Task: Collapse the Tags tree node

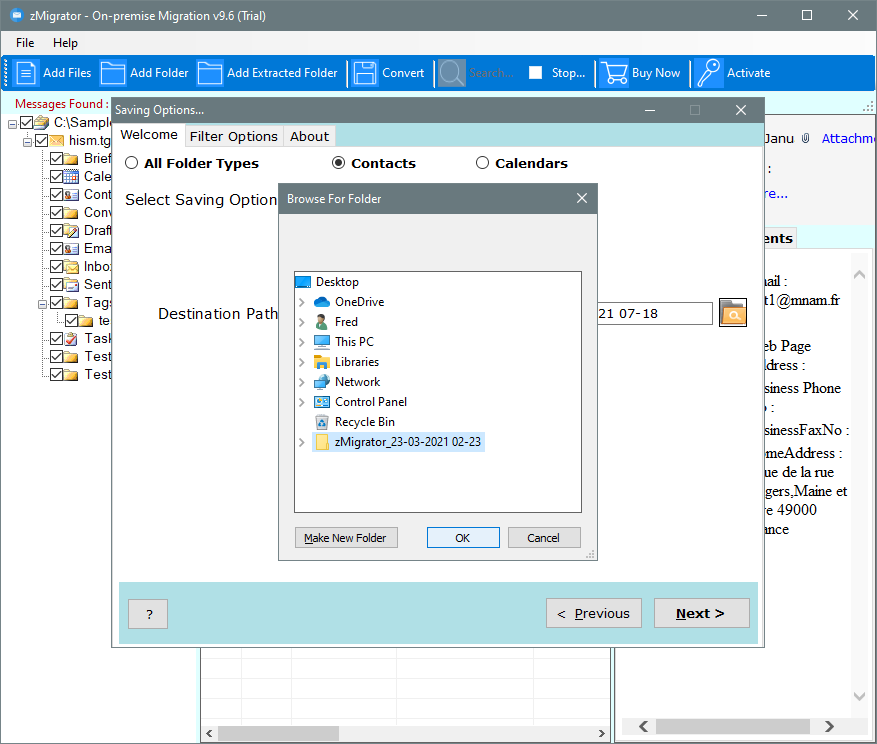Action: pyautogui.click(x=42, y=304)
